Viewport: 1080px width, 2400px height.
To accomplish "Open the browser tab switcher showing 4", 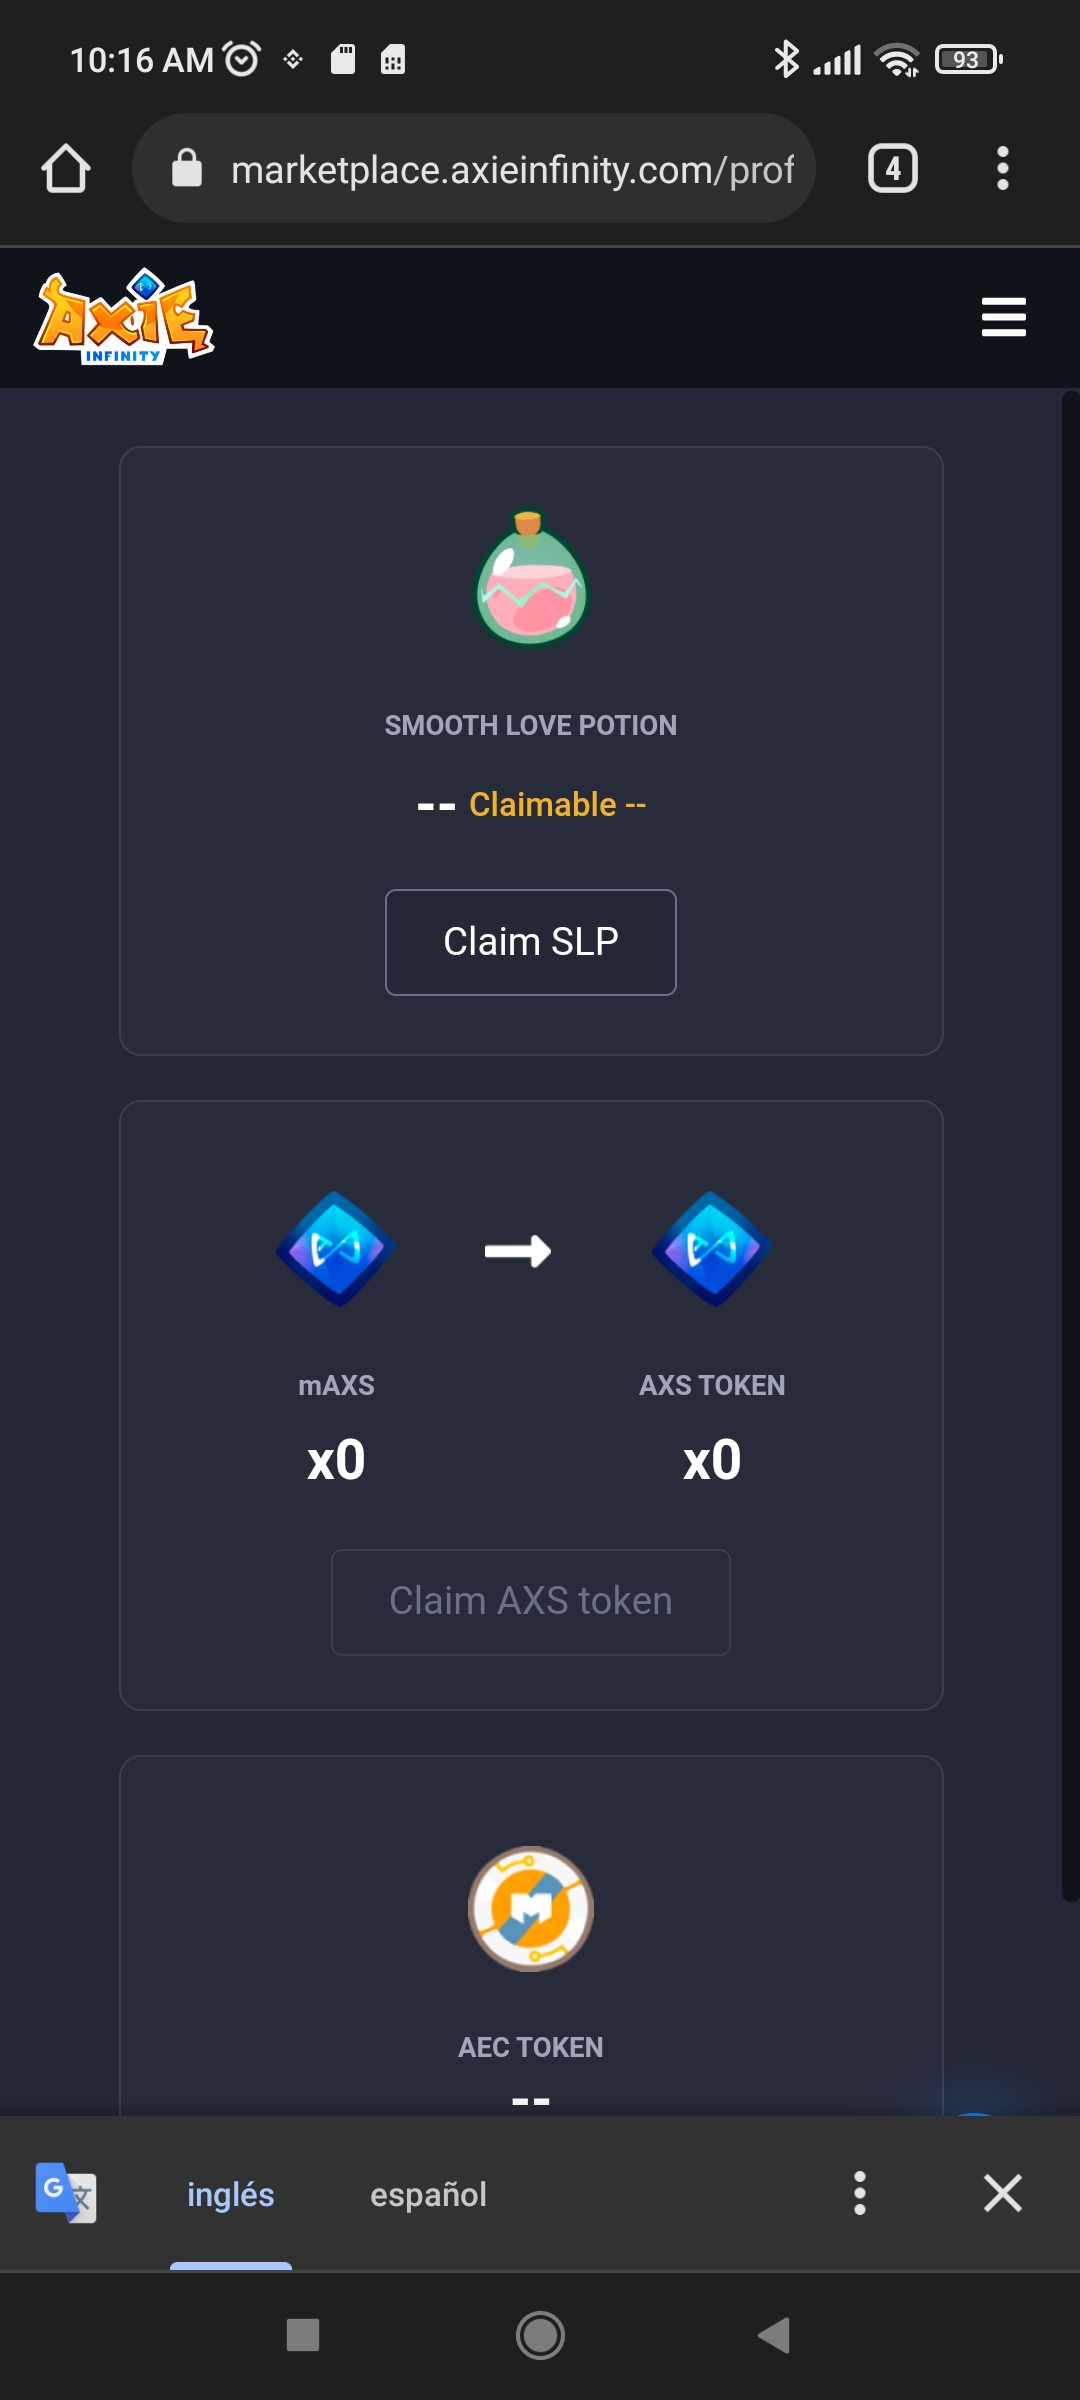I will click(893, 168).
